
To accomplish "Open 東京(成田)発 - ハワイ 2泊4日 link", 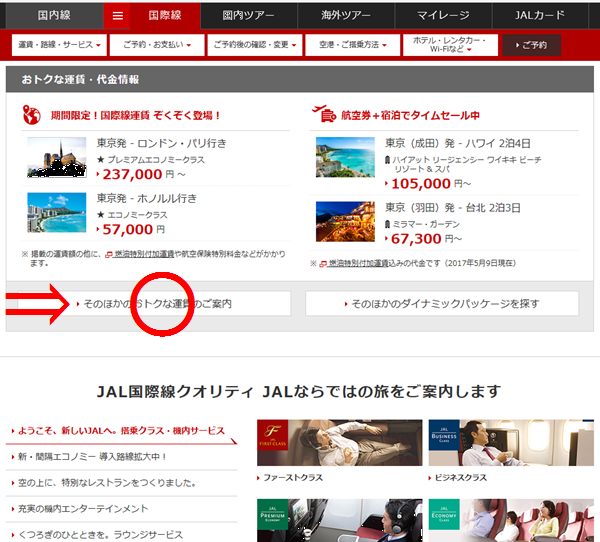I will tap(458, 144).
